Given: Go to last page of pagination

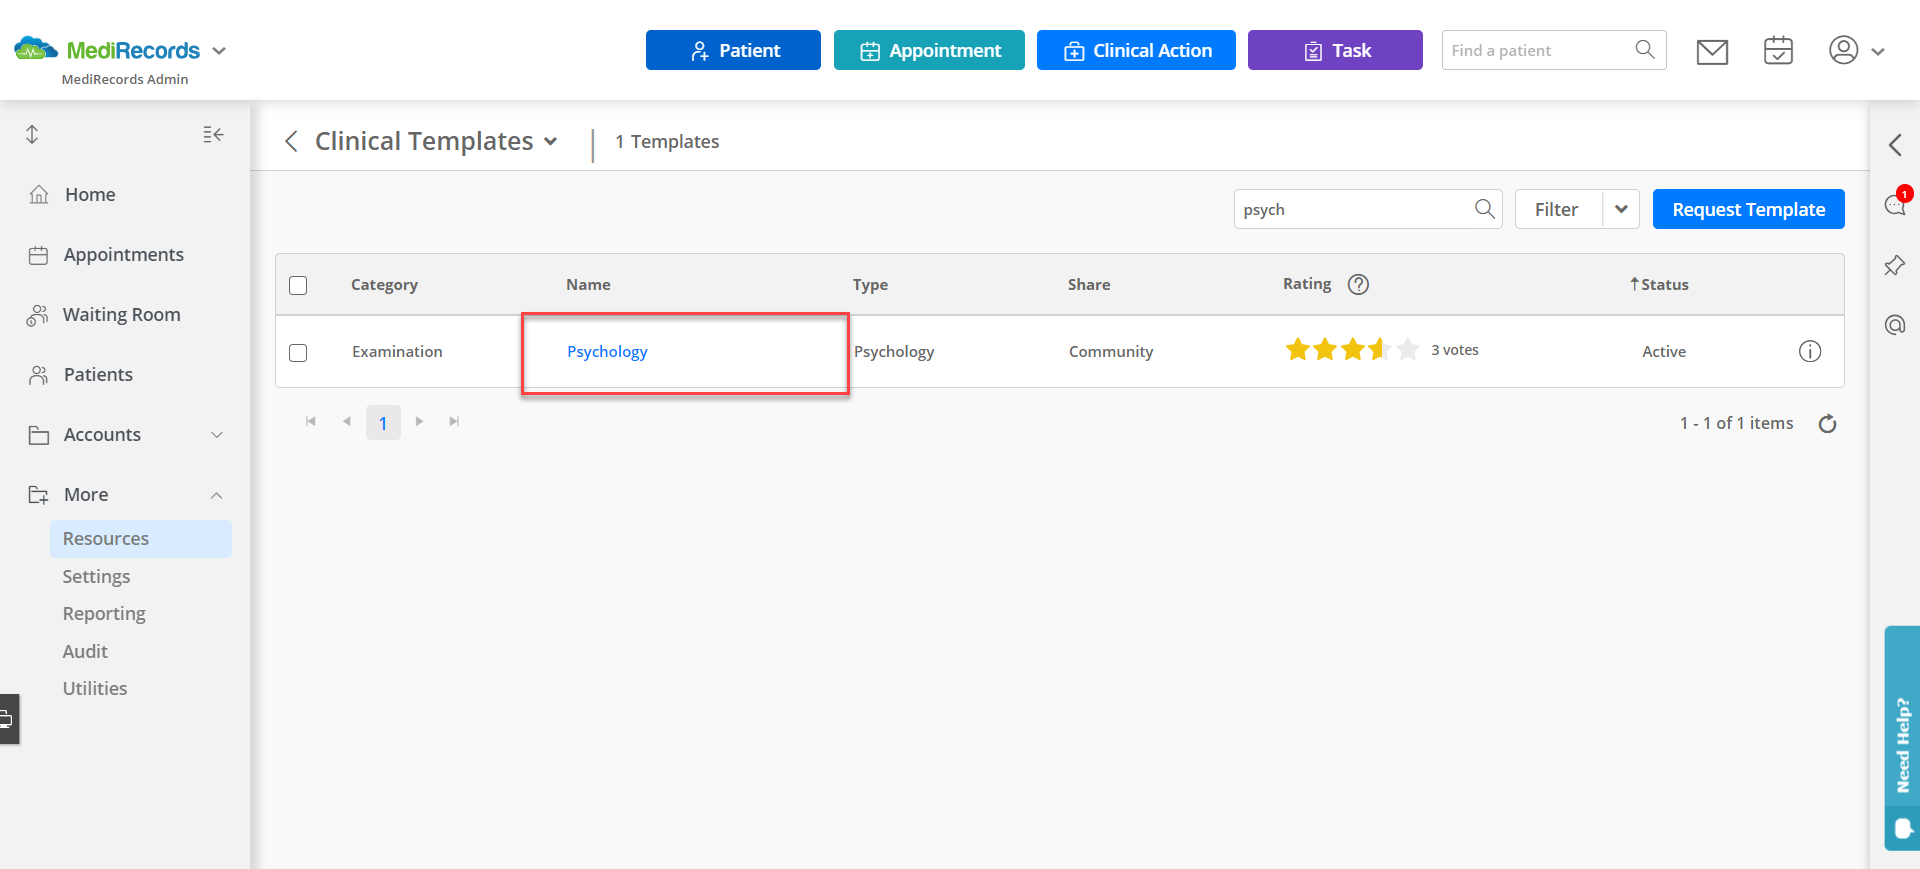Looking at the screenshot, I should [454, 422].
